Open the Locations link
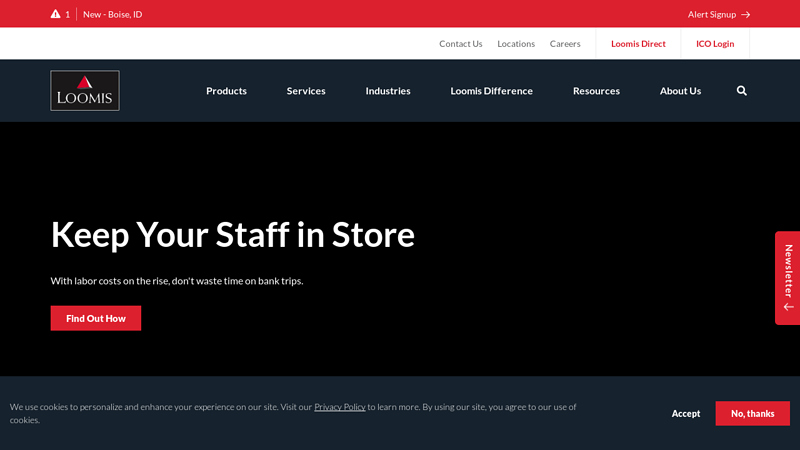This screenshot has width=800, height=450. [516, 44]
